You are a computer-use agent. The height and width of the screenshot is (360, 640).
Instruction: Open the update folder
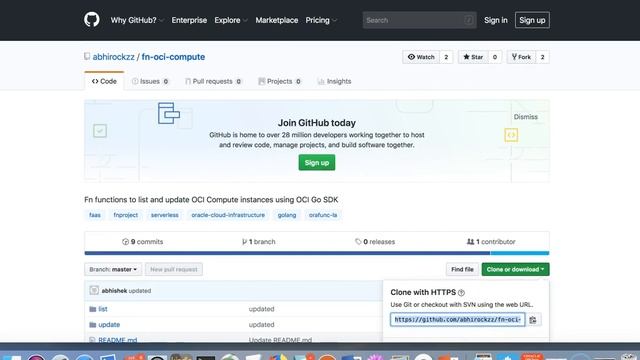pos(109,324)
